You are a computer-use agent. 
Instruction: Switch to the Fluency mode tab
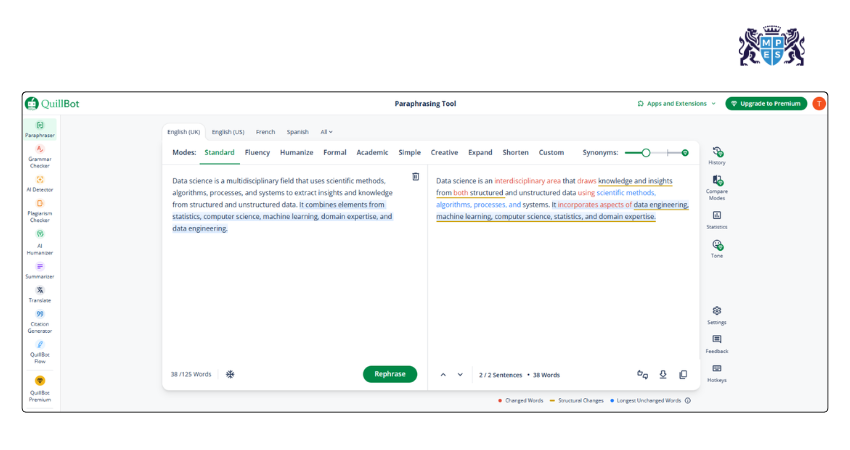[257, 152]
